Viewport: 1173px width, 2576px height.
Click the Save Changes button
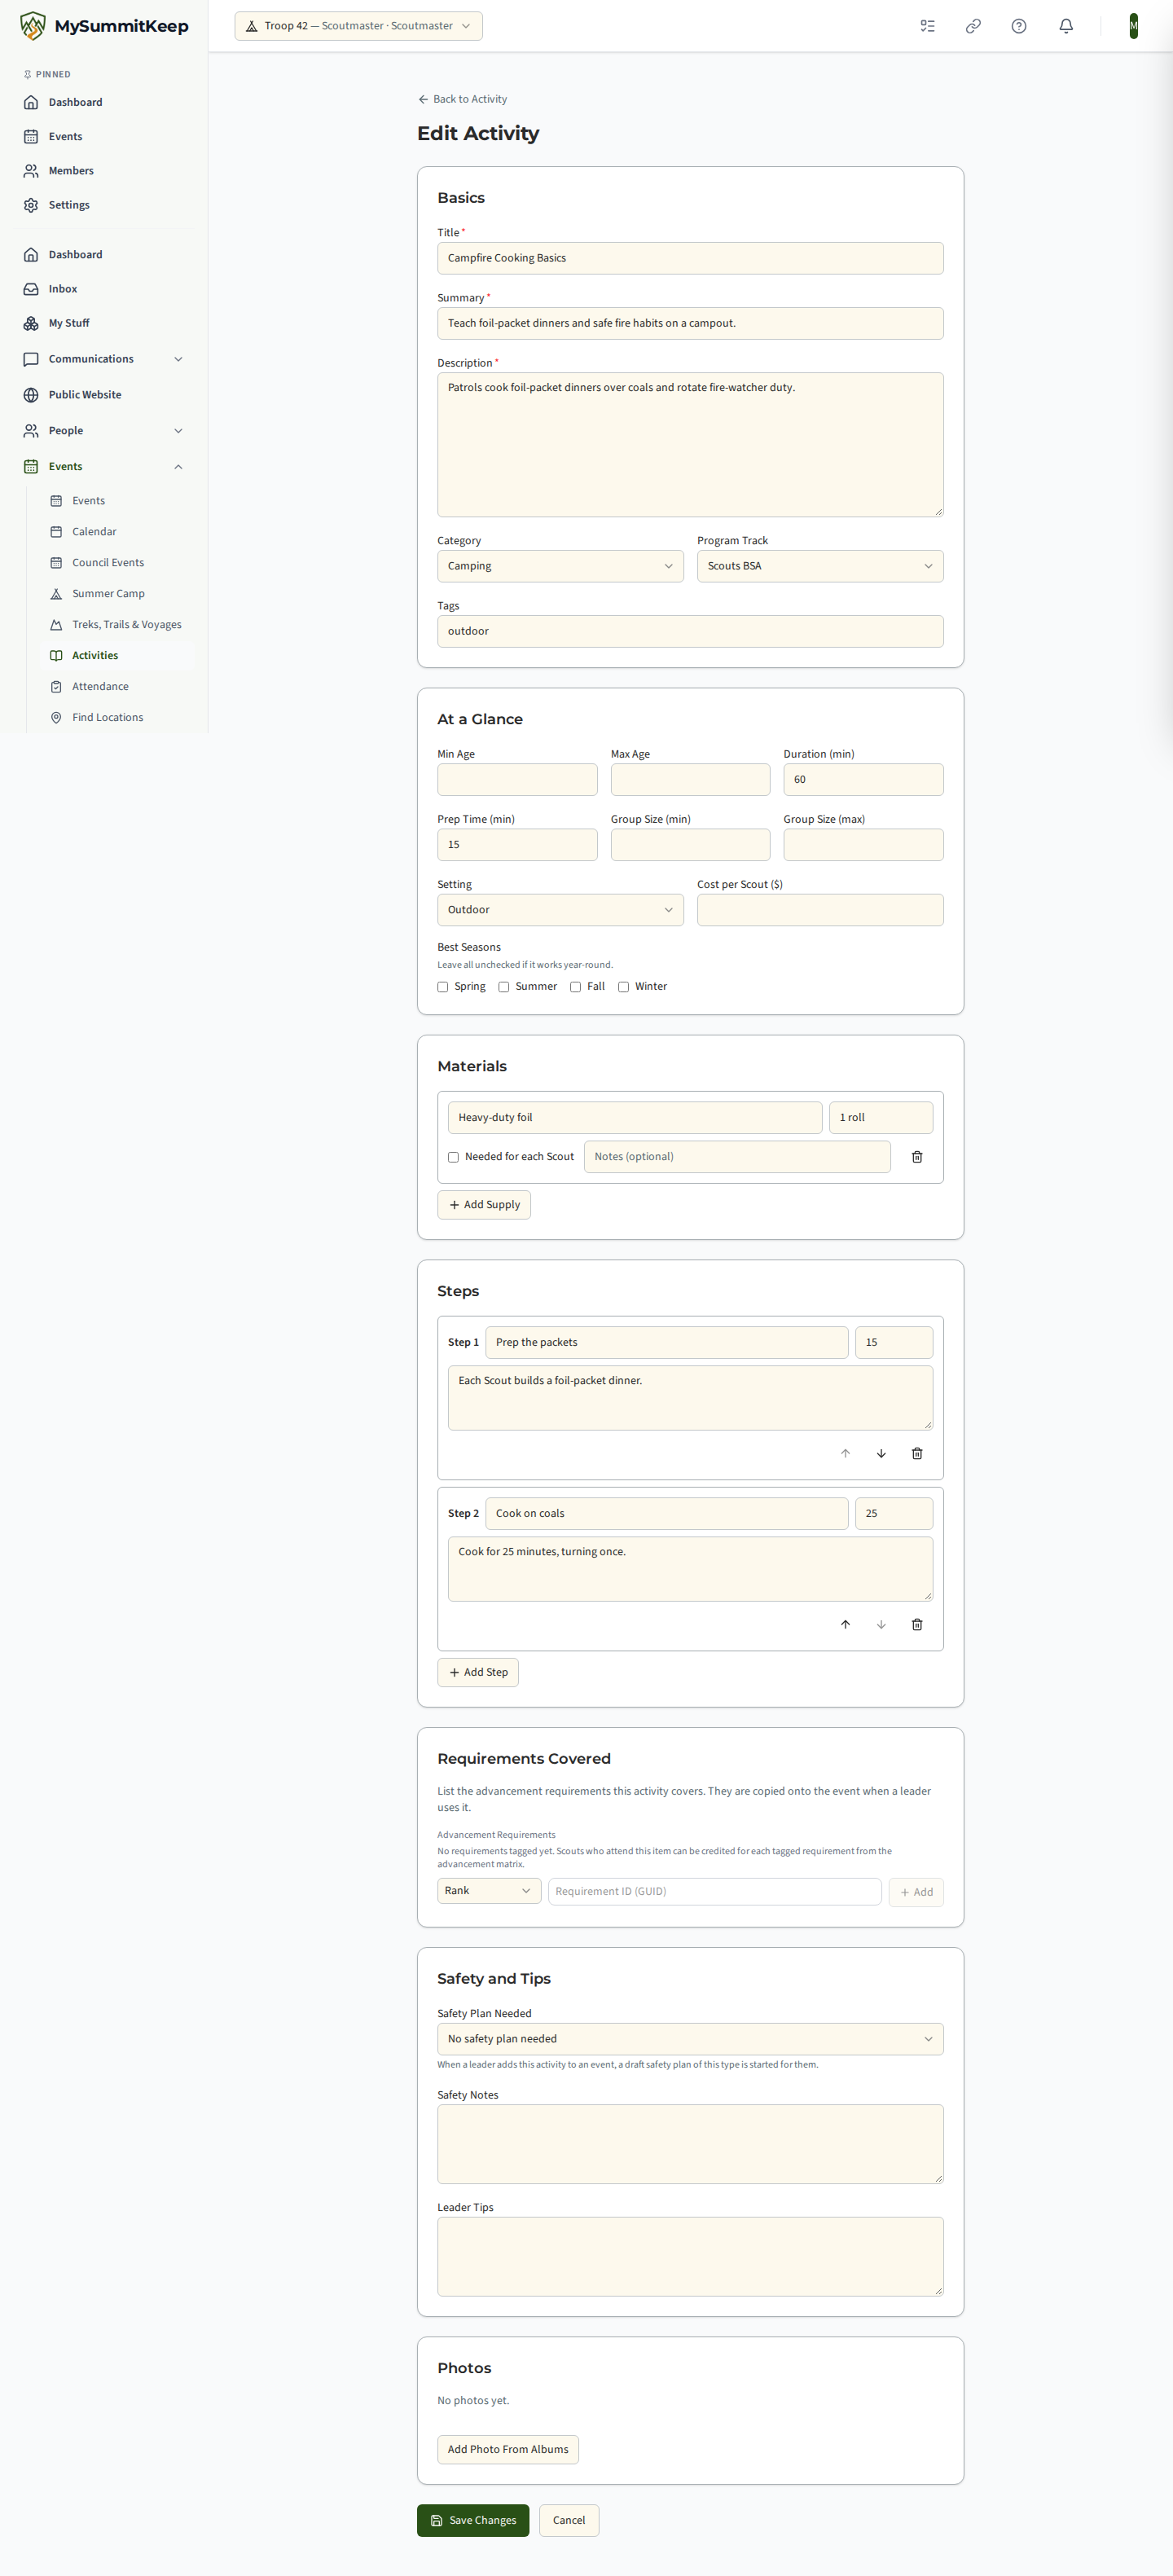pos(473,2520)
